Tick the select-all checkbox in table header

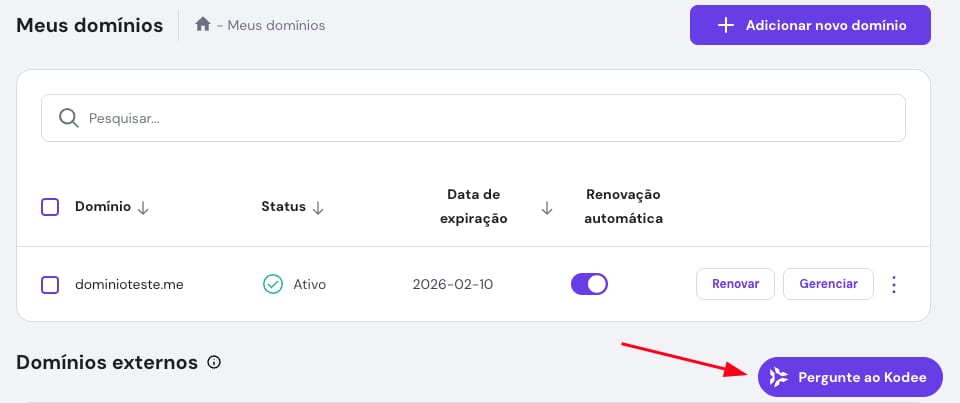(50, 207)
